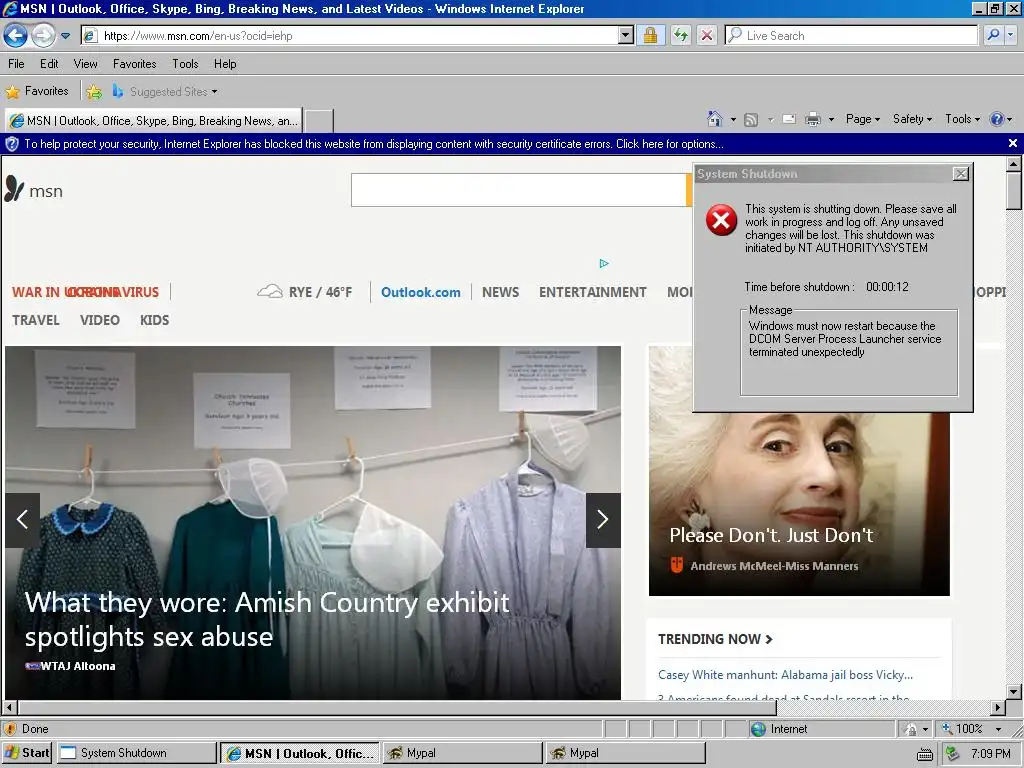Click the Read Mail icon
The width and height of the screenshot is (1024, 768).
(789, 120)
